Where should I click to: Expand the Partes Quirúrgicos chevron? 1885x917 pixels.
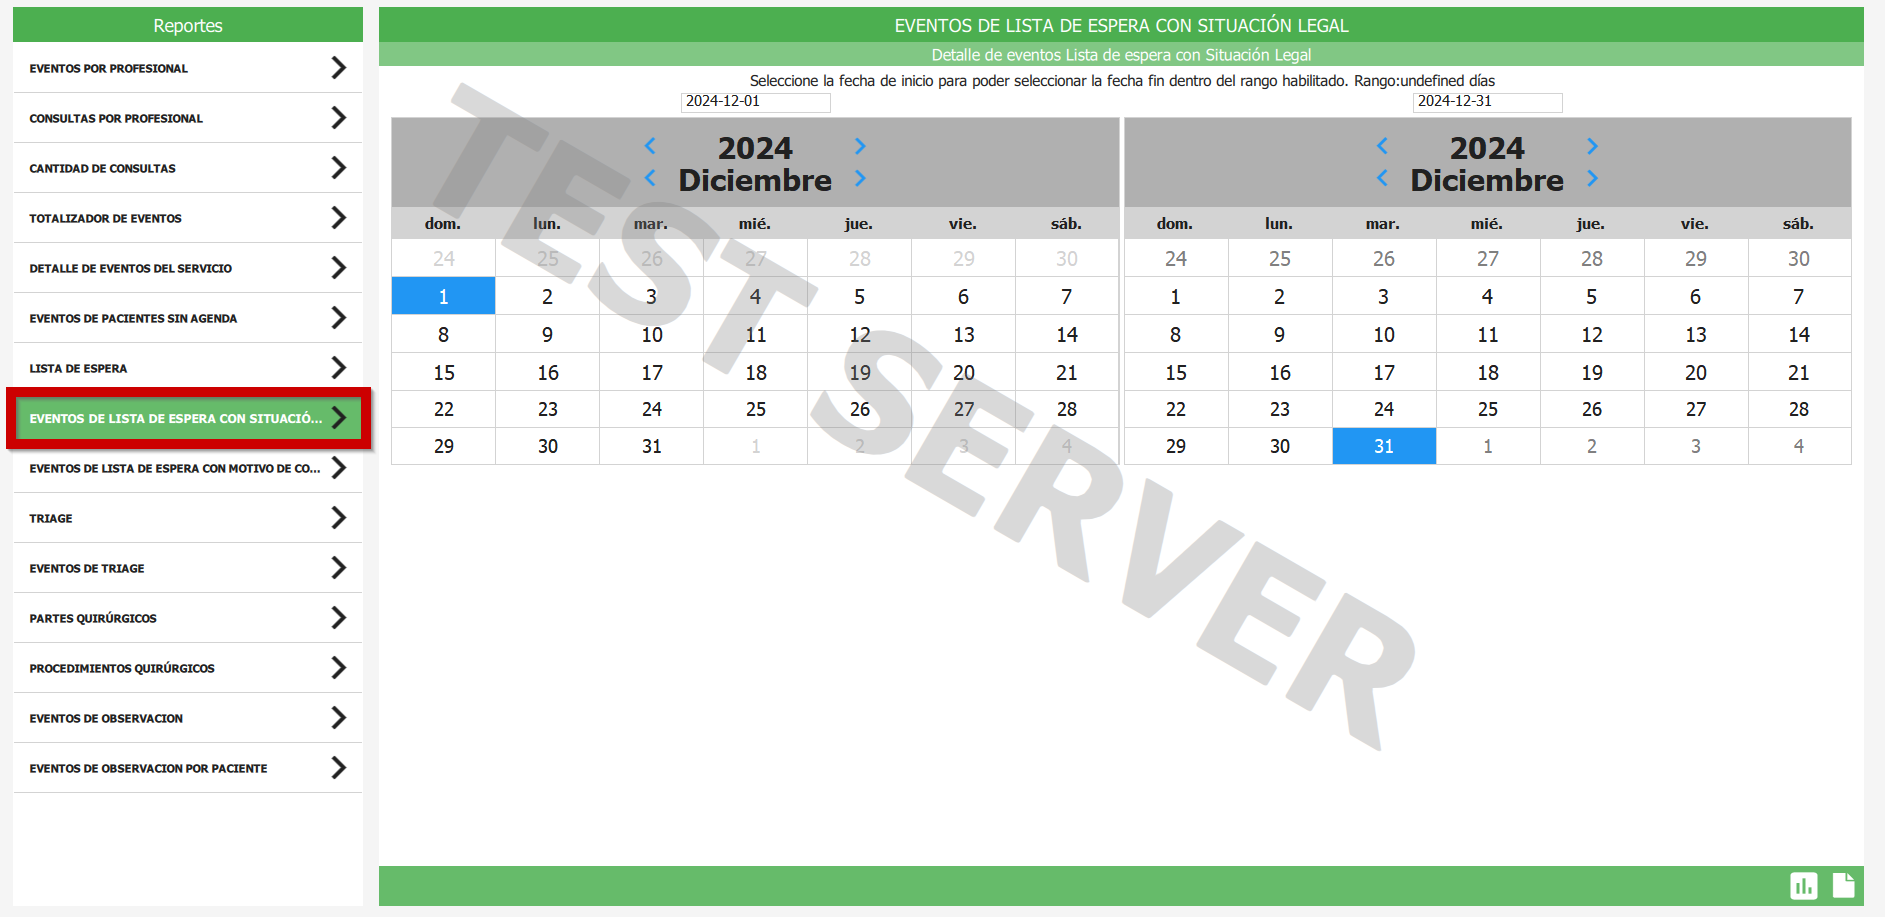[338, 618]
